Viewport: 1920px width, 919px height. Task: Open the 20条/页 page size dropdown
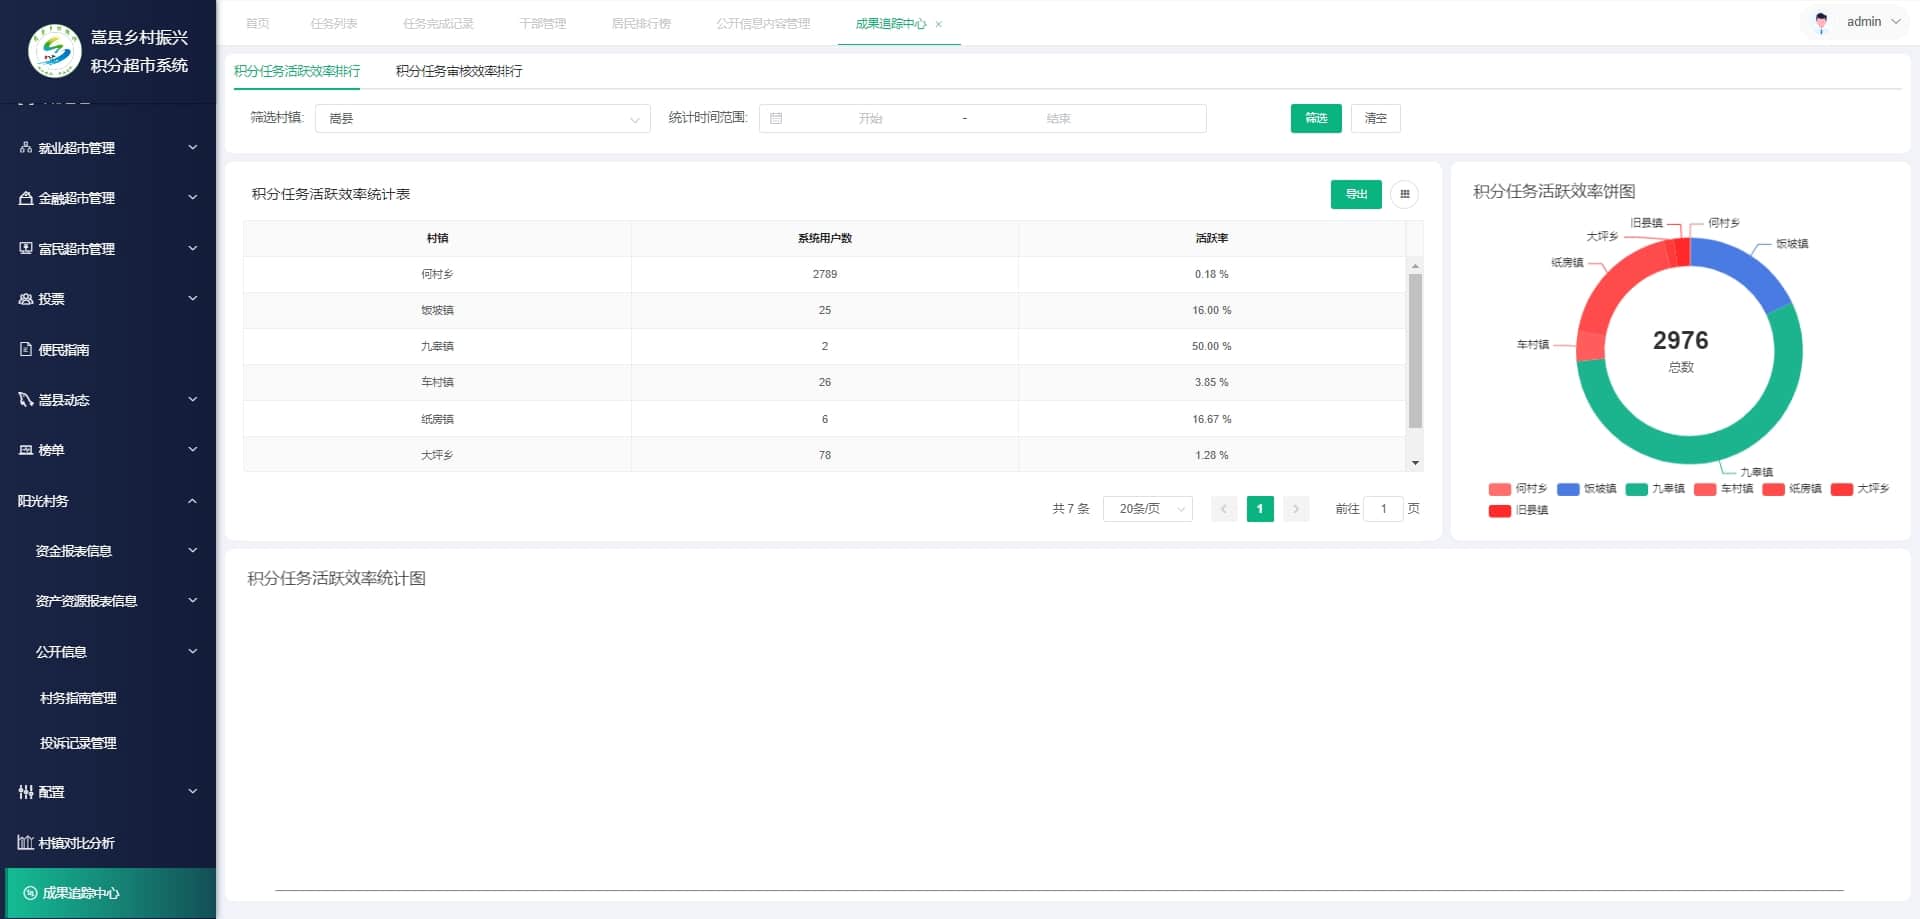coord(1148,509)
